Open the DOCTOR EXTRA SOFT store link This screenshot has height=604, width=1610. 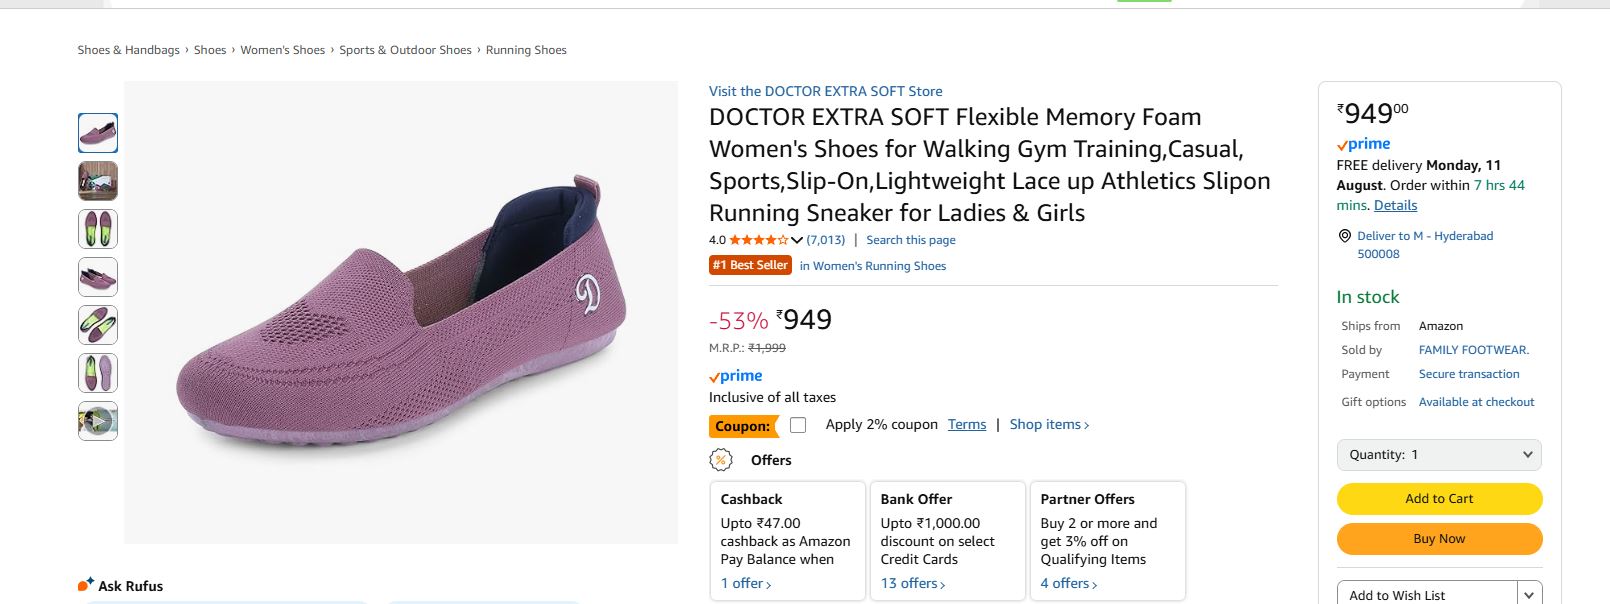tap(824, 91)
